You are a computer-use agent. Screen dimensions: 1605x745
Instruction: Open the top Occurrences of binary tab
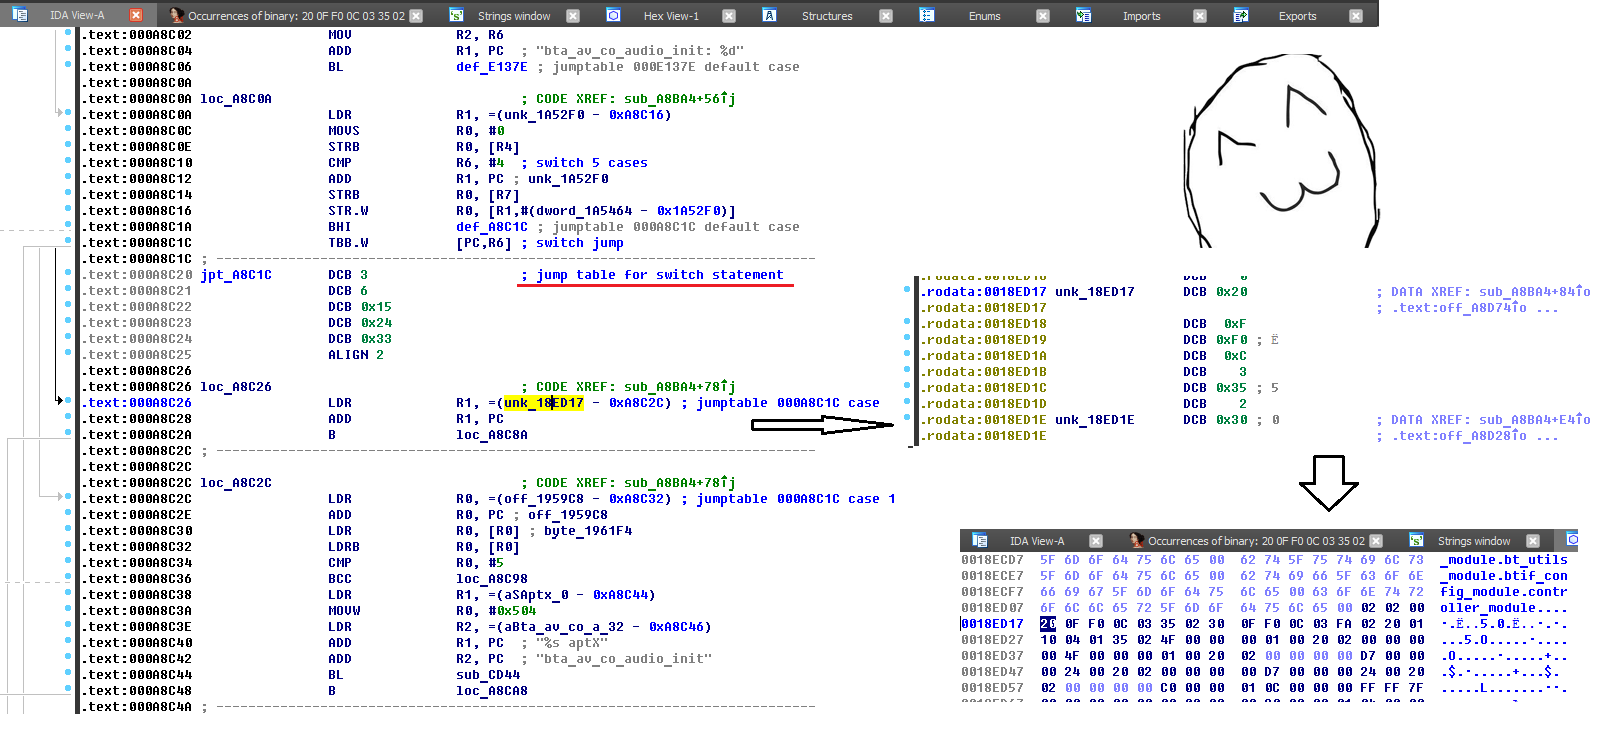[x=296, y=16]
